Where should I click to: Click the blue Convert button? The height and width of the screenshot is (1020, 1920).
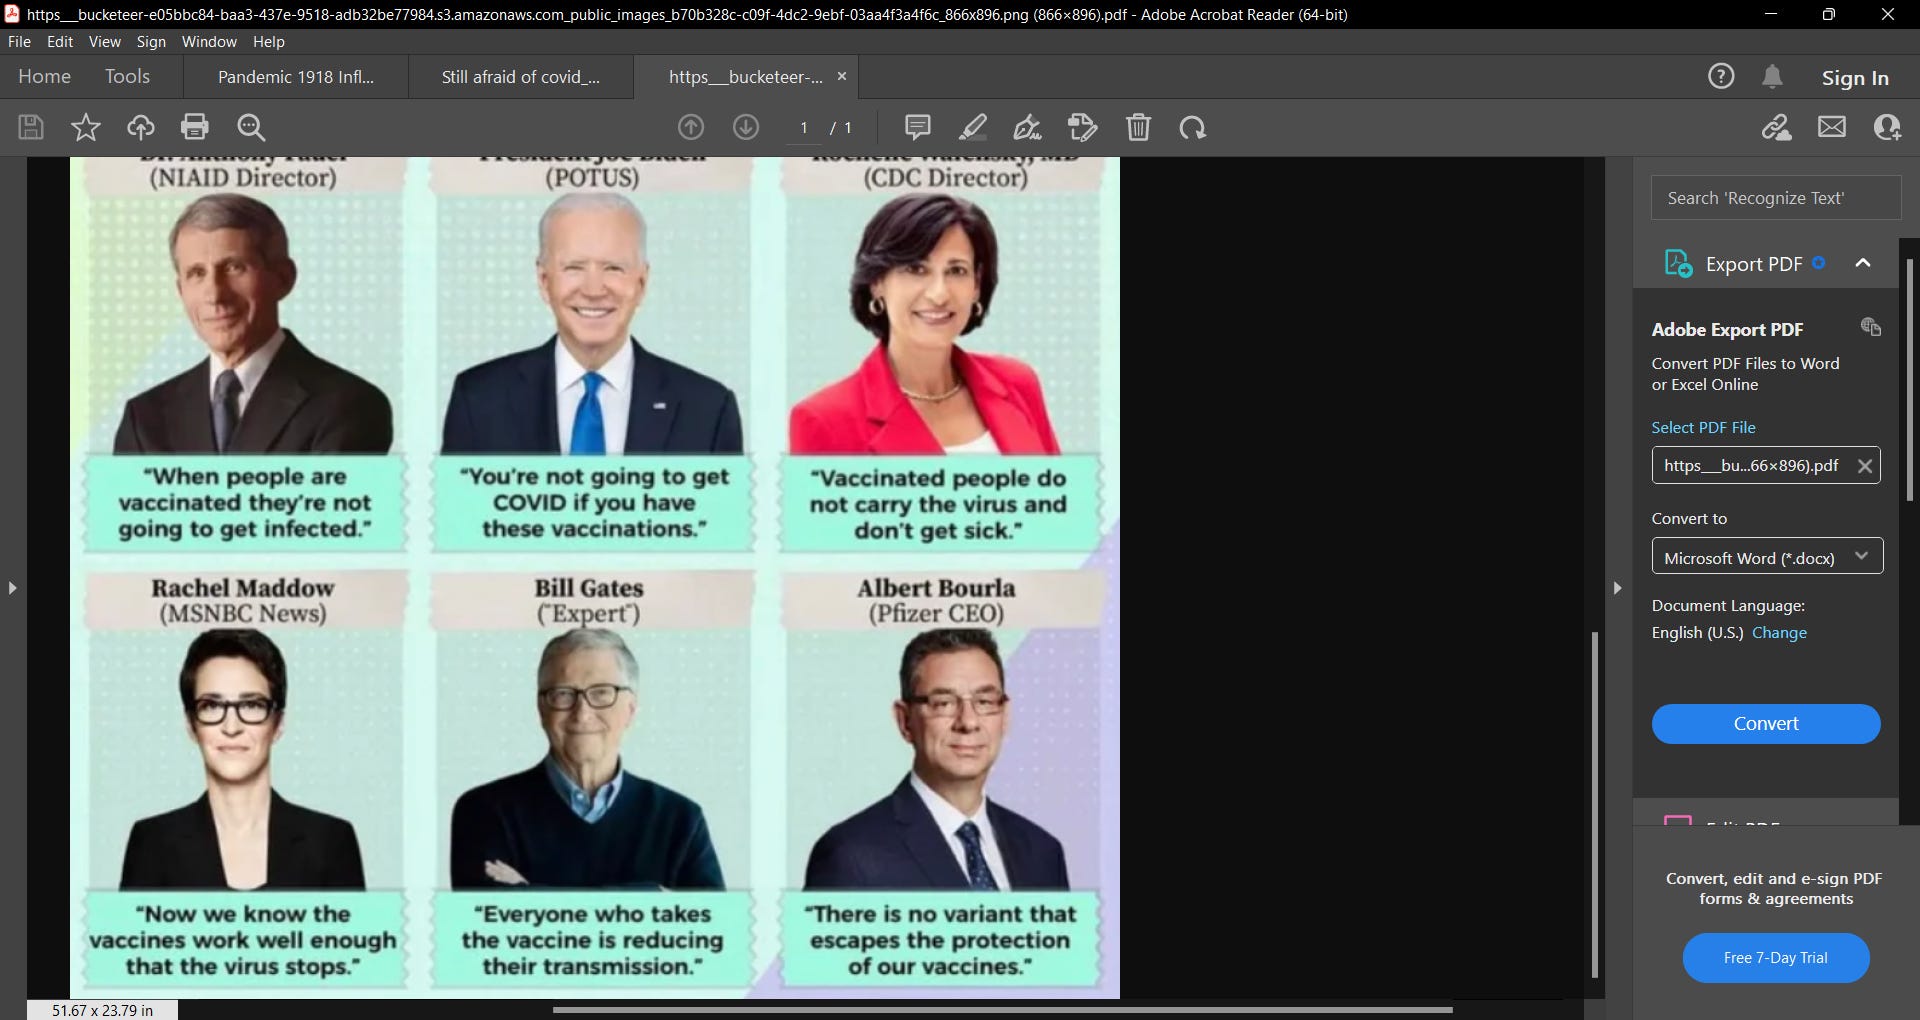1766,723
